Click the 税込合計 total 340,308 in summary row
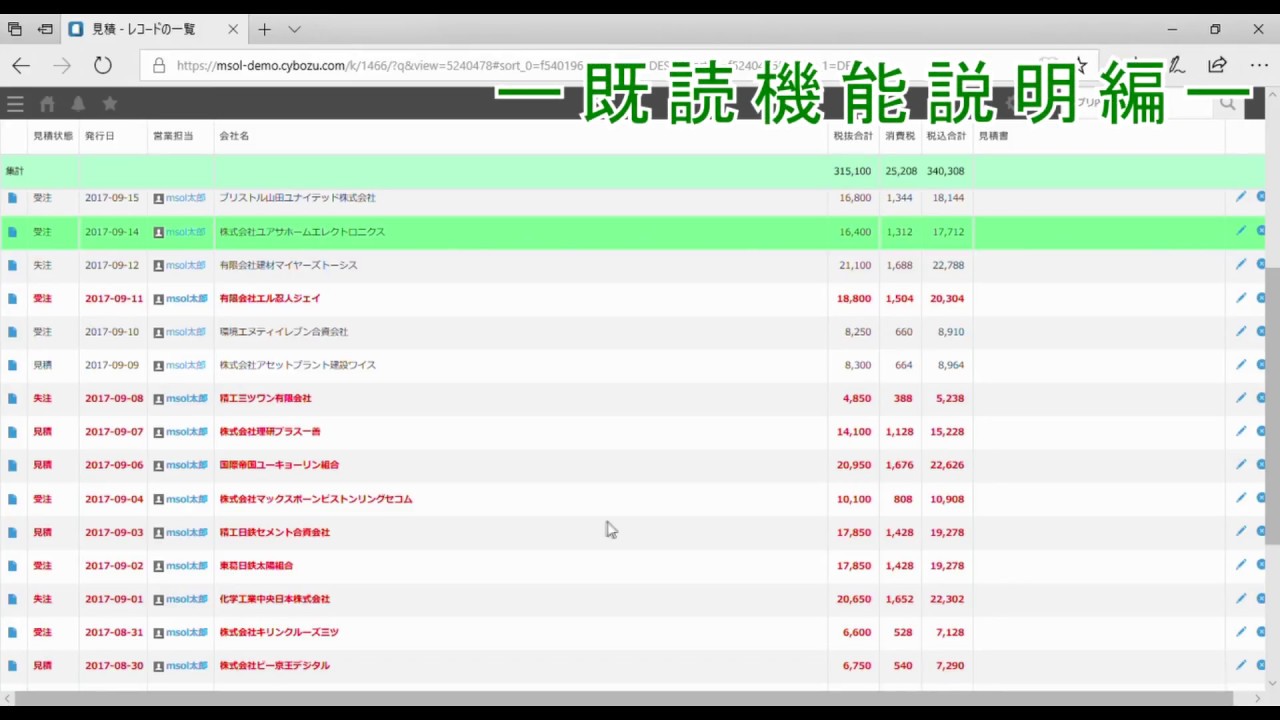Image resolution: width=1280 pixels, height=720 pixels. point(946,171)
